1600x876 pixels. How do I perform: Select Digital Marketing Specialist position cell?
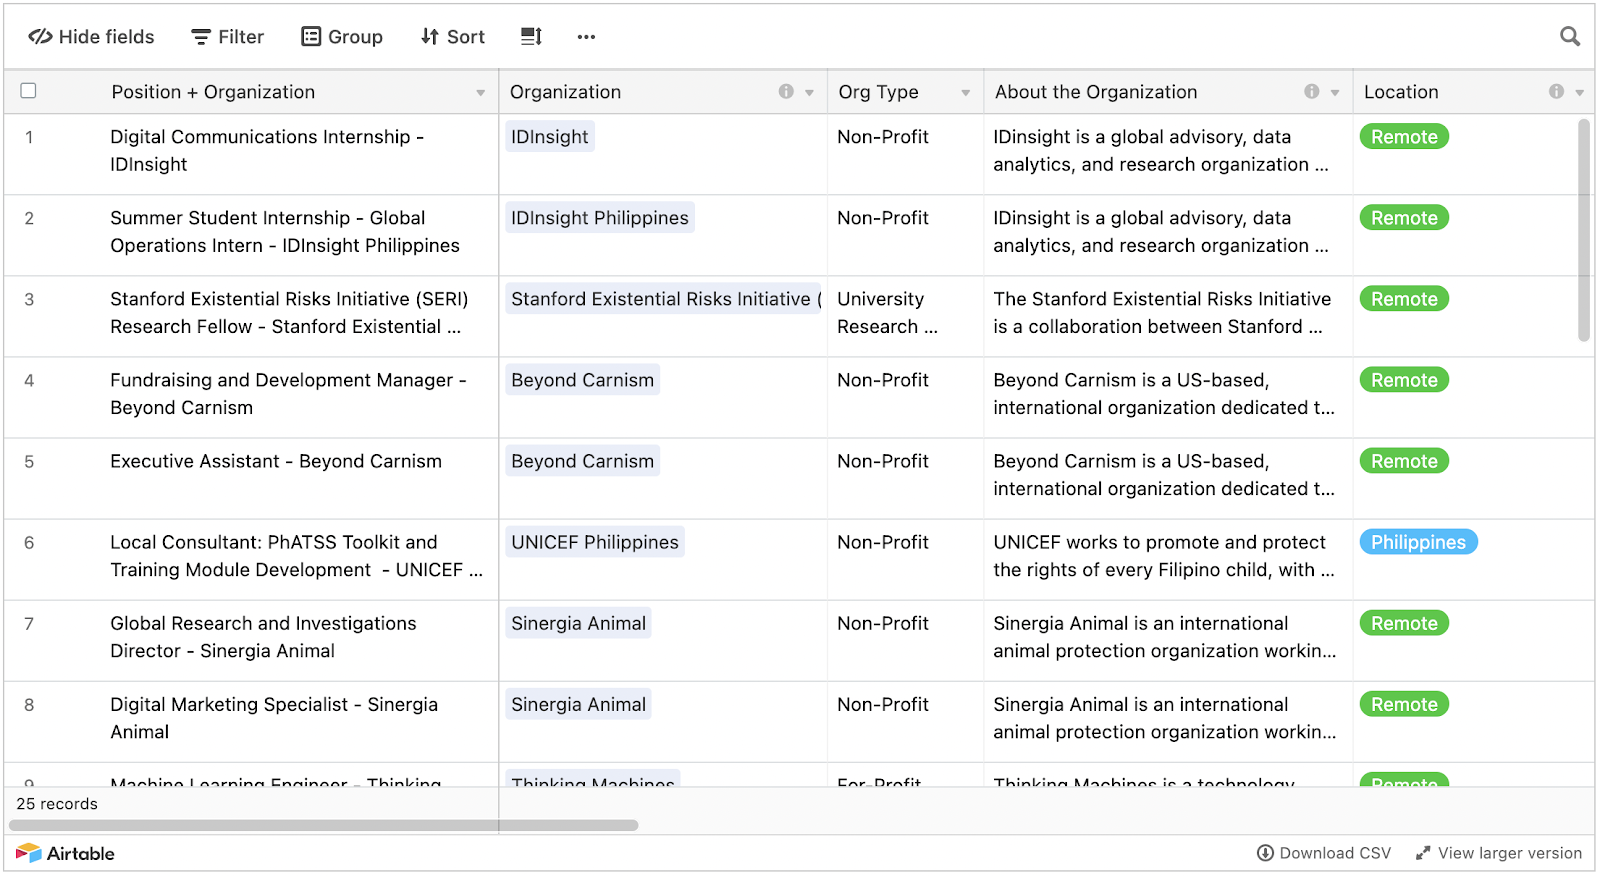click(x=300, y=721)
